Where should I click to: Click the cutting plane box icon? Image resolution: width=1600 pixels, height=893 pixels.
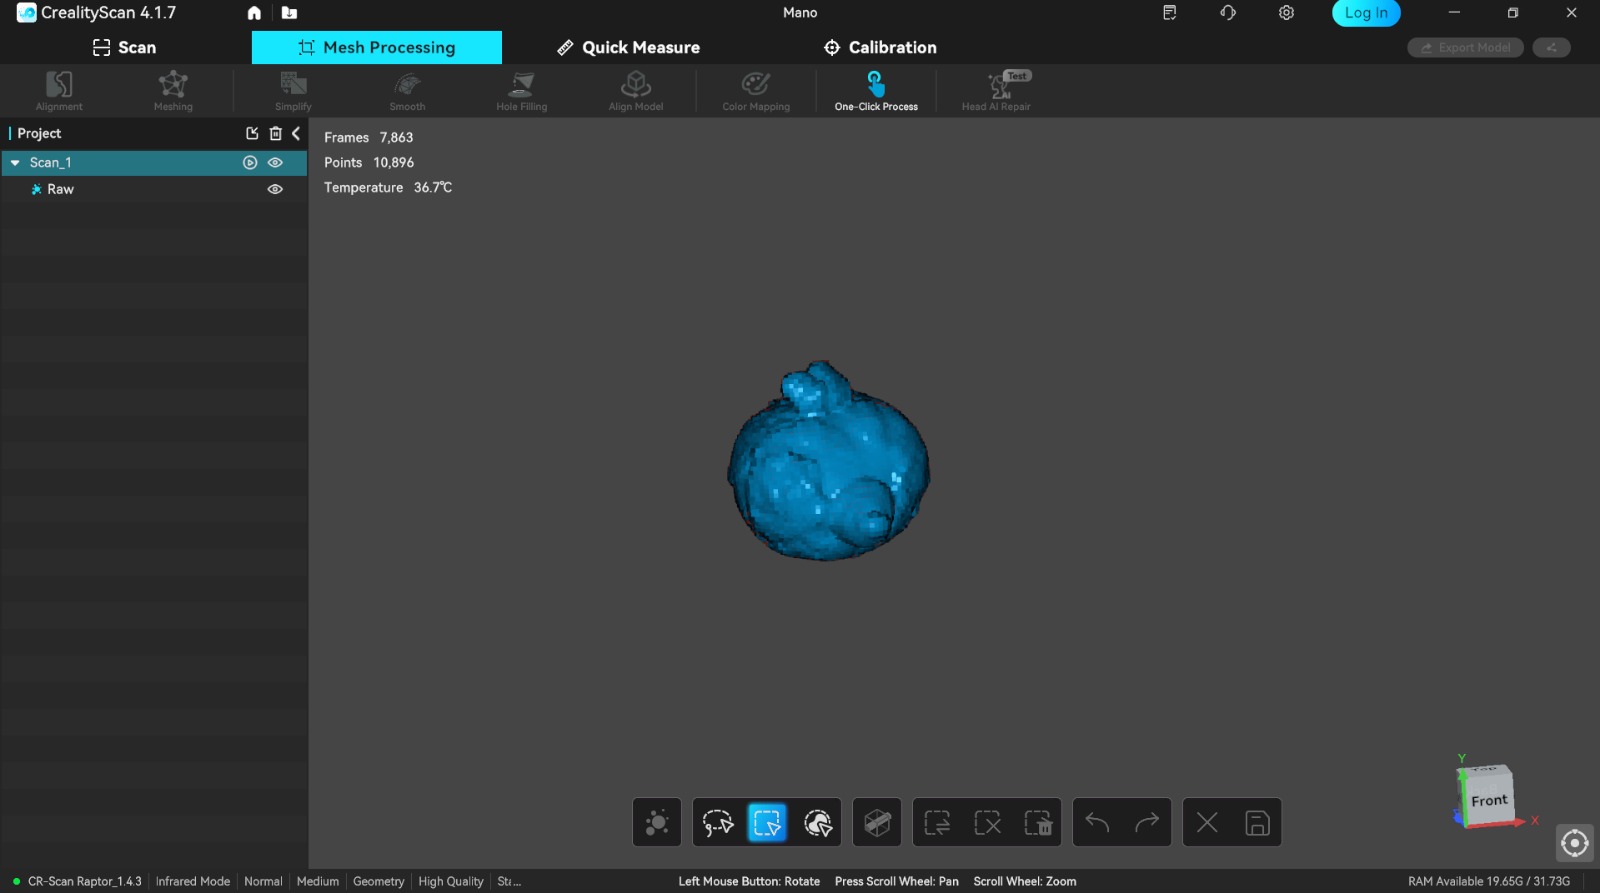877,822
